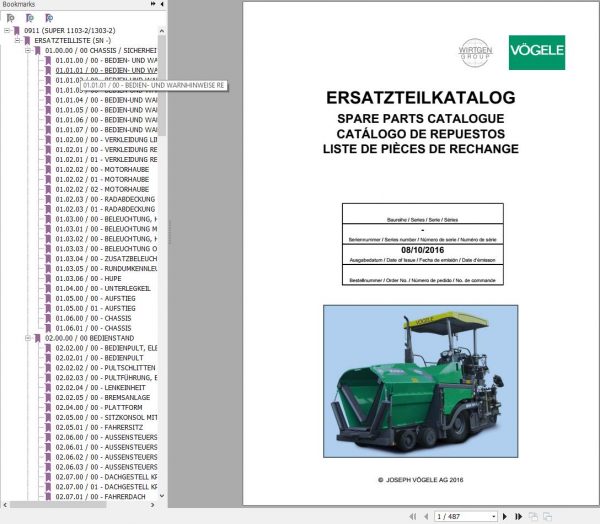Select bookmark ERSATZTEILLISTE (SN -)
This screenshot has height=524, width=600.
[x=73, y=40]
